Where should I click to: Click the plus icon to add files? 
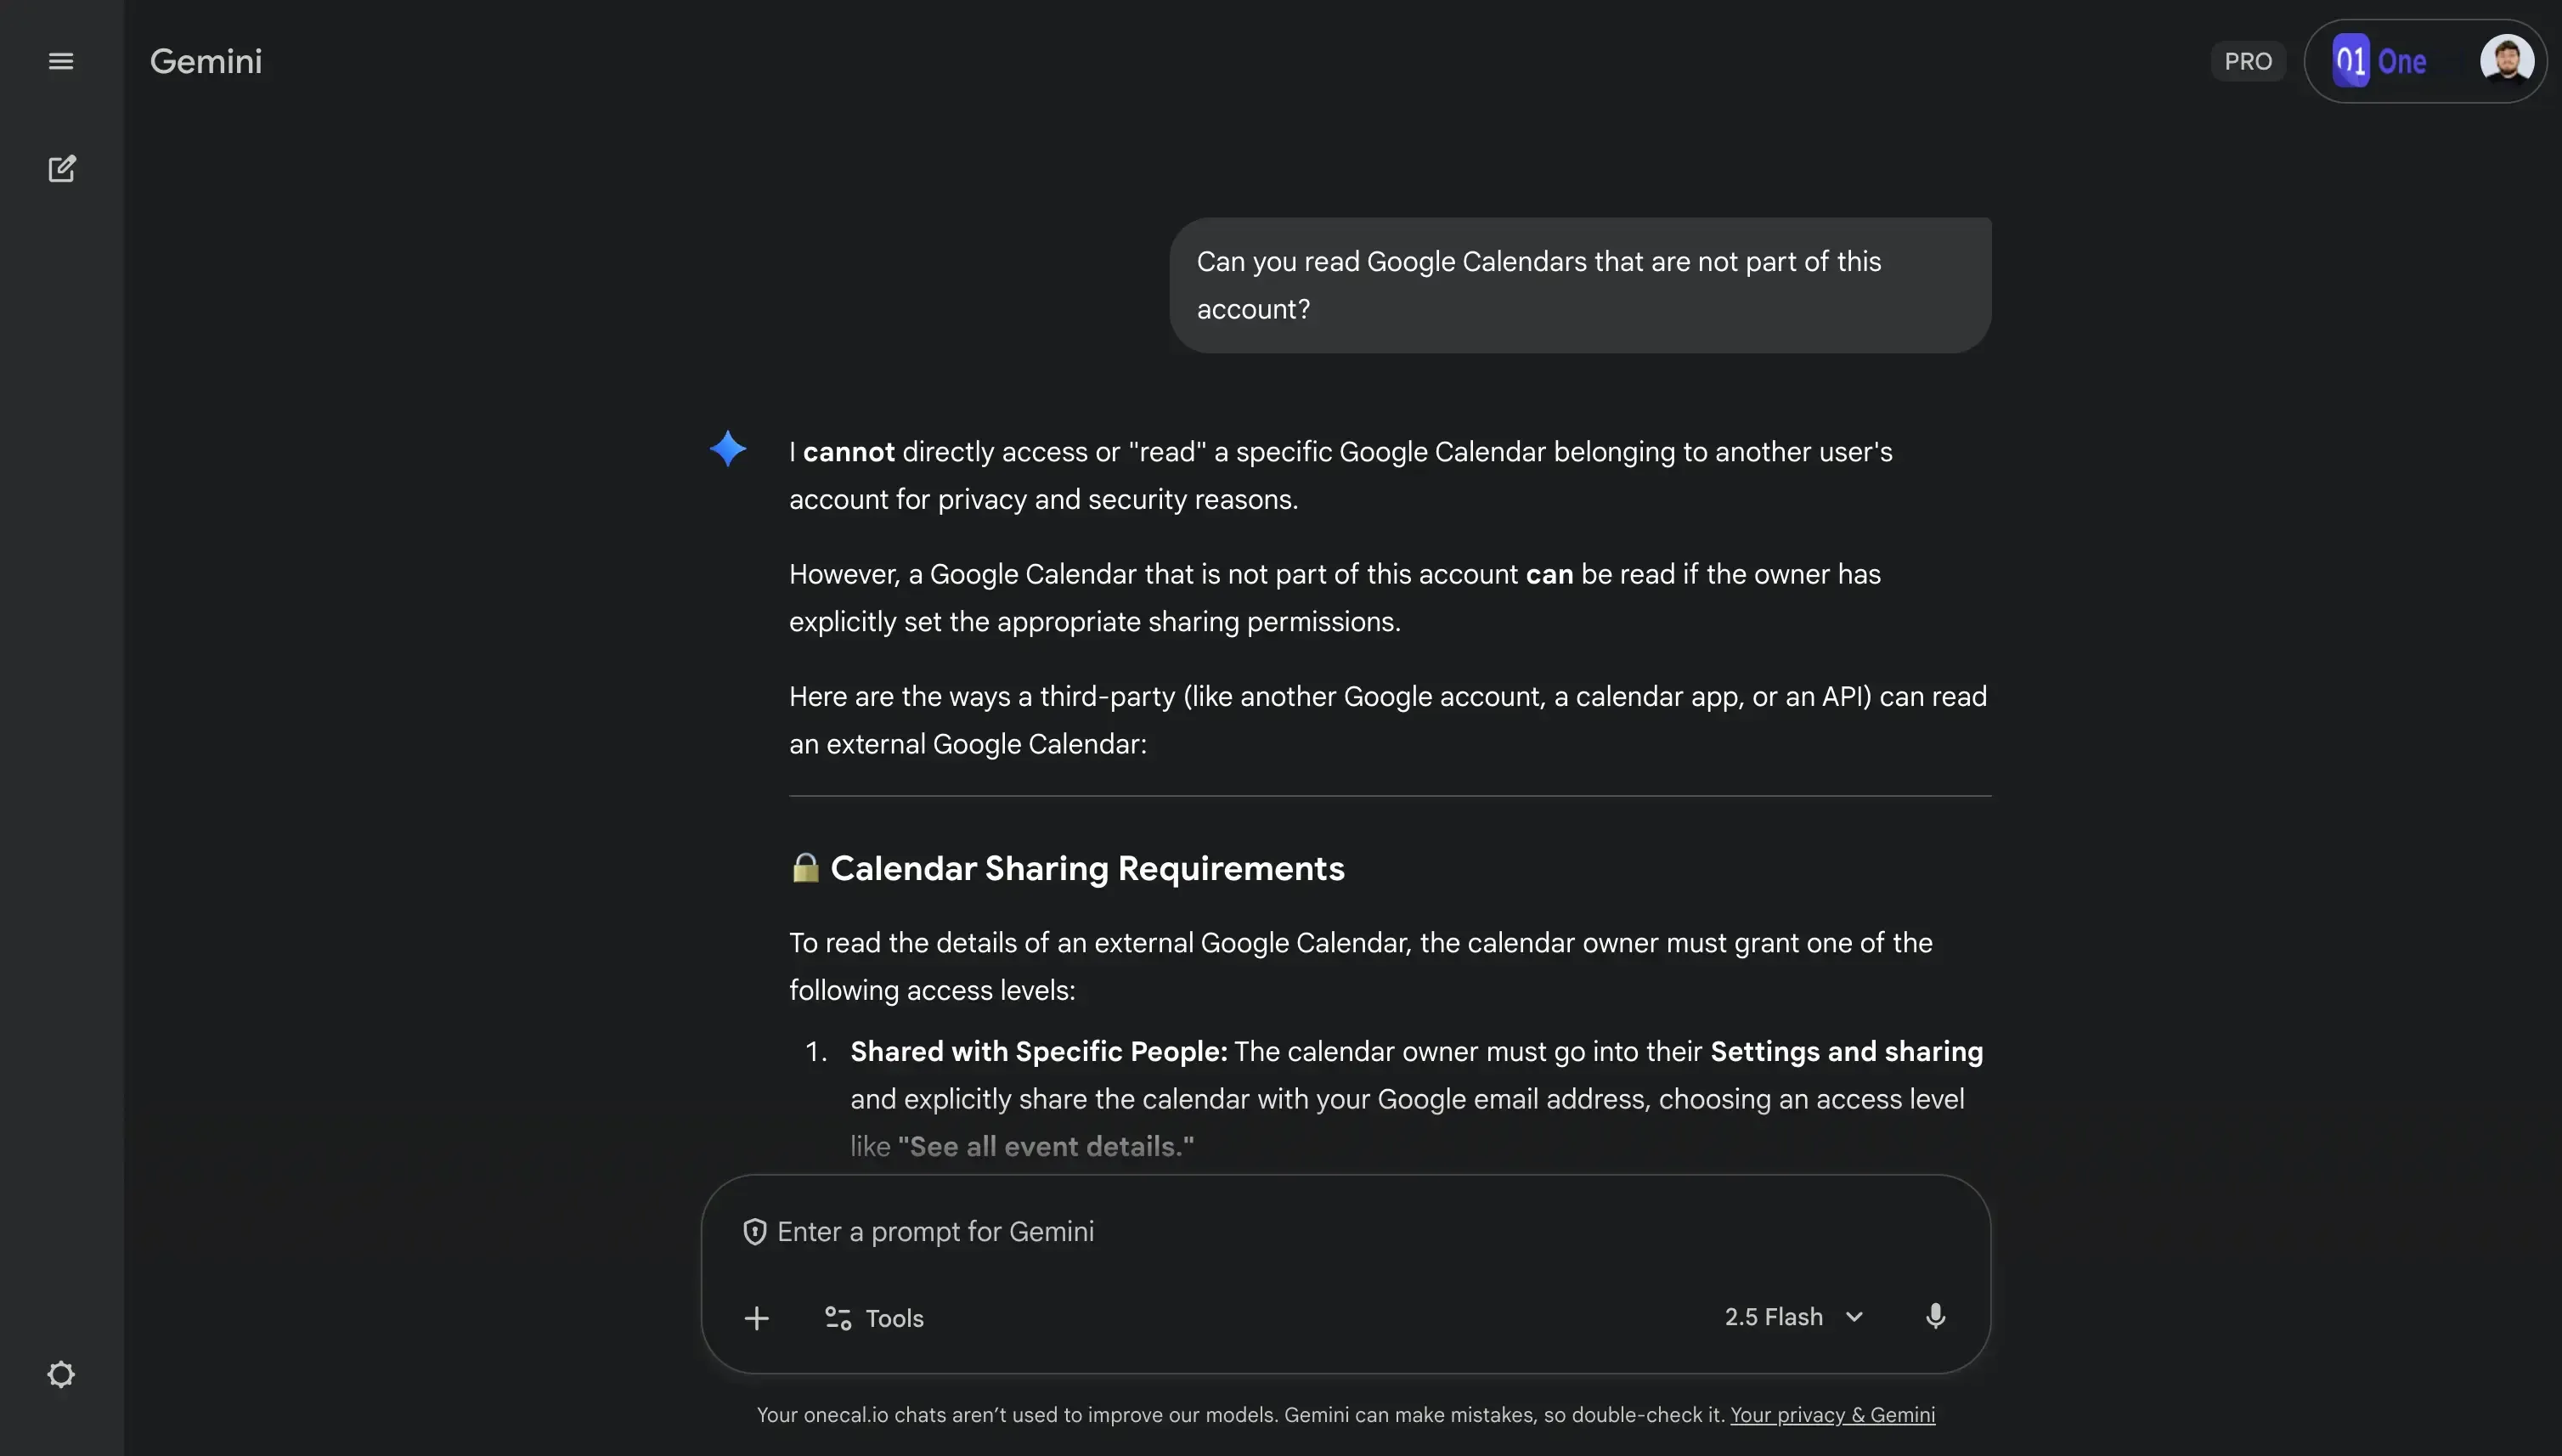pos(757,1317)
